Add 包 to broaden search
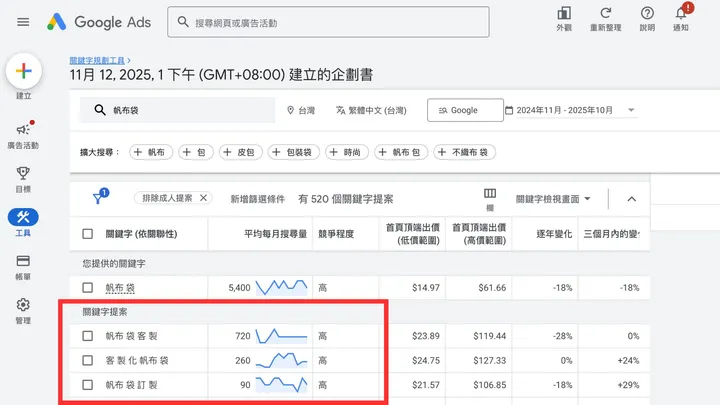Viewport: 720px width, 405px height. pyautogui.click(x=196, y=152)
